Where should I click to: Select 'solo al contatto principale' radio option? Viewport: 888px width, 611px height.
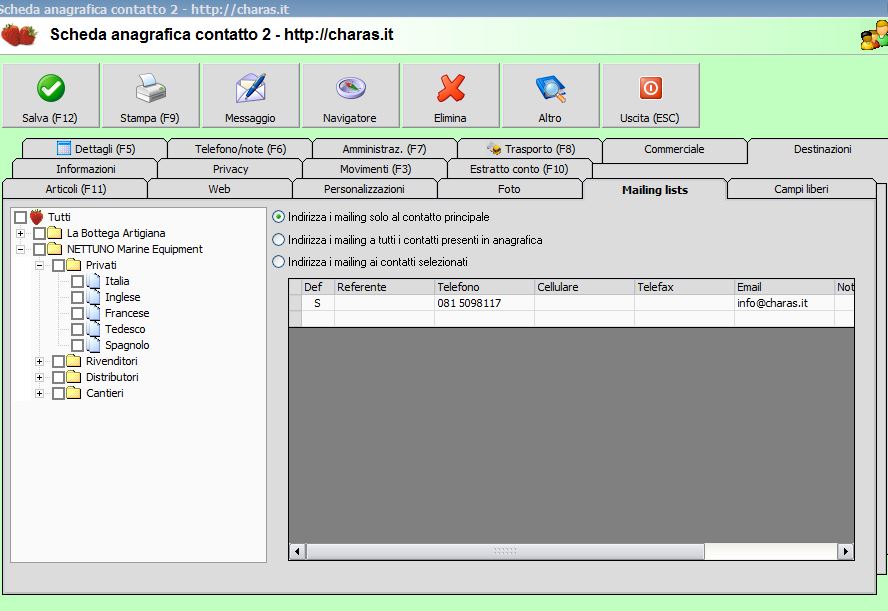278,217
